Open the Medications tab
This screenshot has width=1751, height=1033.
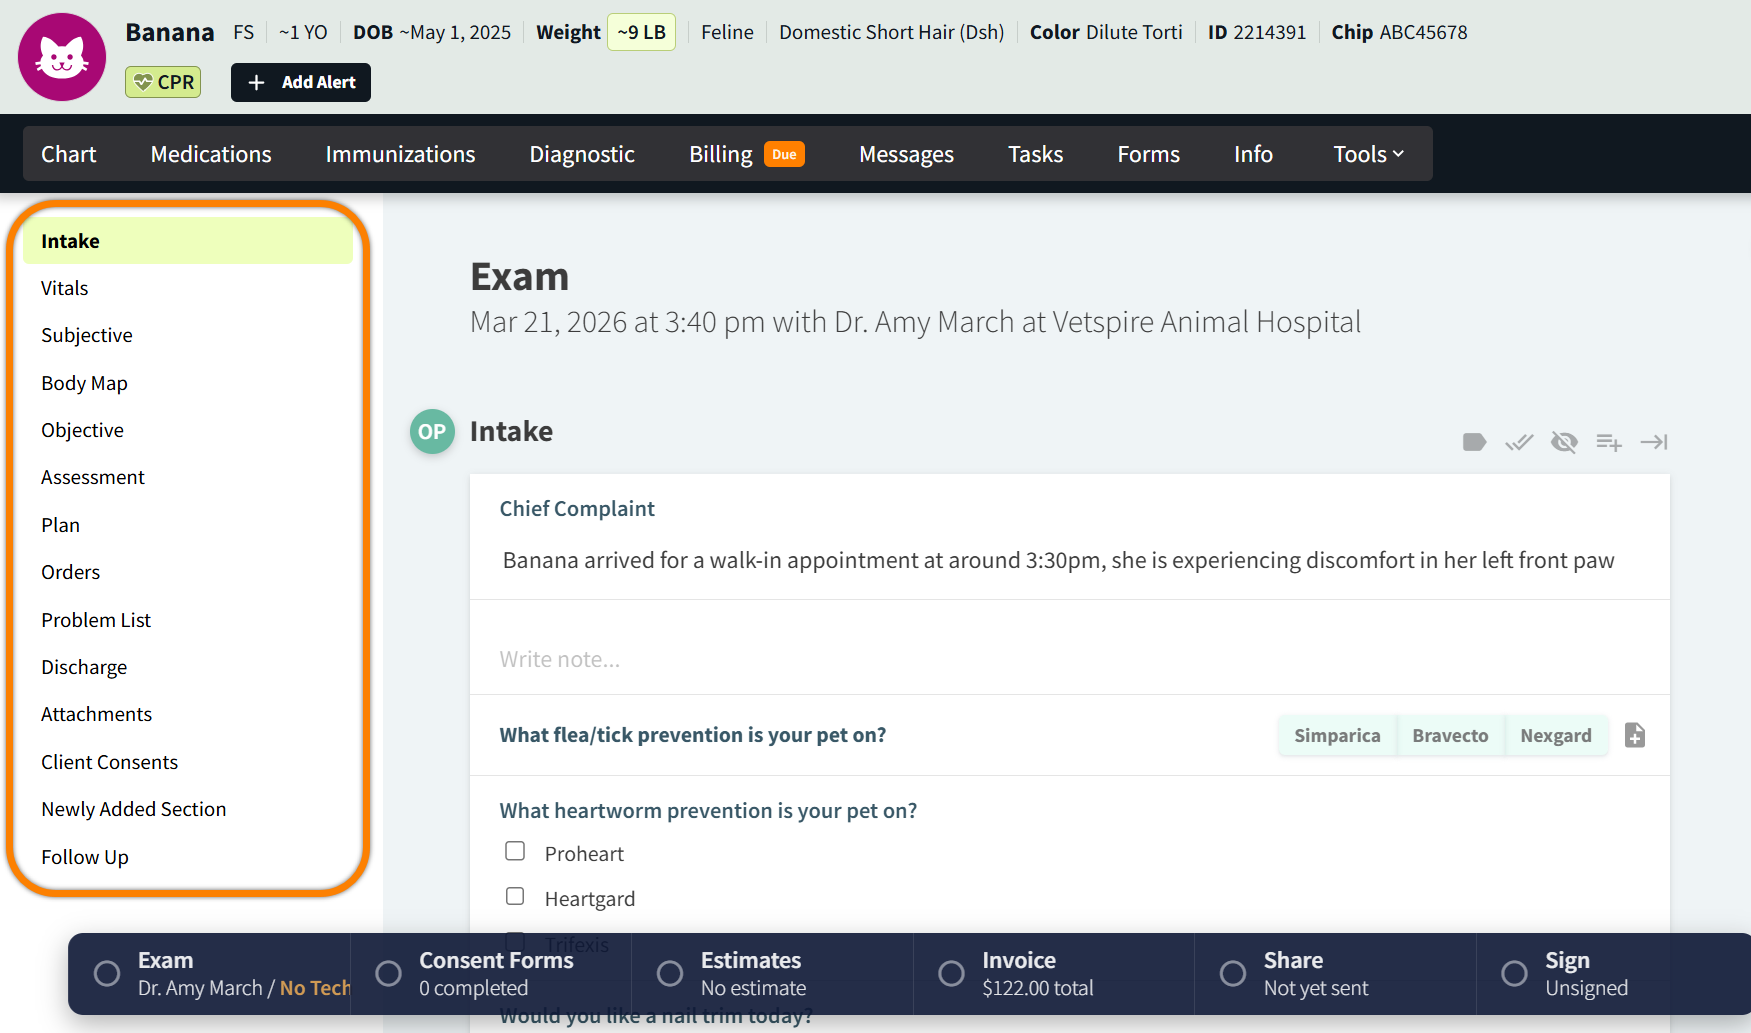point(211,154)
